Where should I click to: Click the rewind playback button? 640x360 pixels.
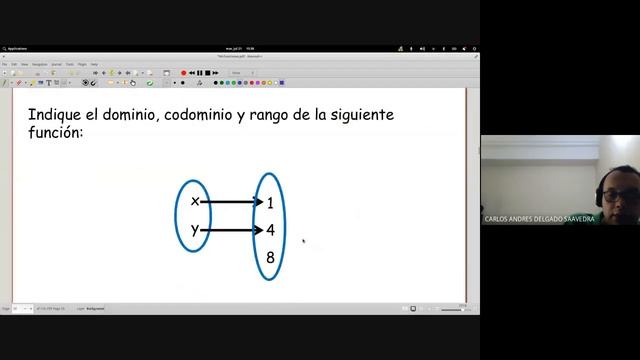pos(192,73)
